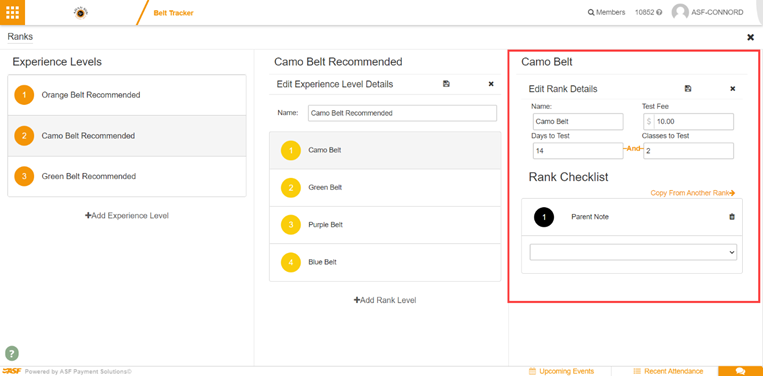
Task: Toggle the And condition between fields
Action: (x=633, y=148)
